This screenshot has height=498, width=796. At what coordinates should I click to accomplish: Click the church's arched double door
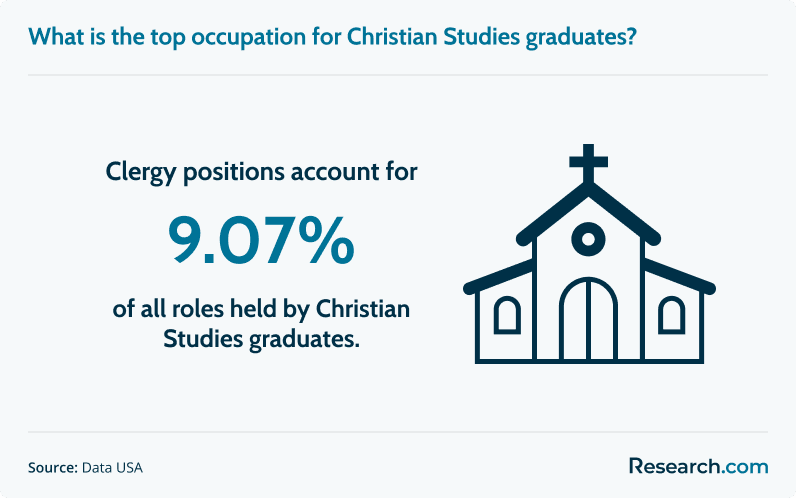(x=588, y=320)
